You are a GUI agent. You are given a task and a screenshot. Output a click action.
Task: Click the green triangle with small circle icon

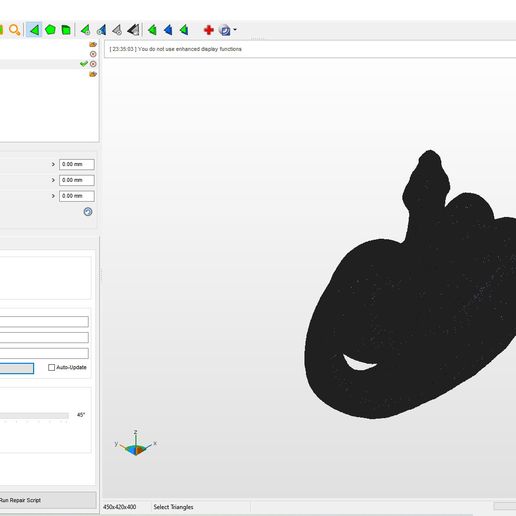tap(85, 30)
